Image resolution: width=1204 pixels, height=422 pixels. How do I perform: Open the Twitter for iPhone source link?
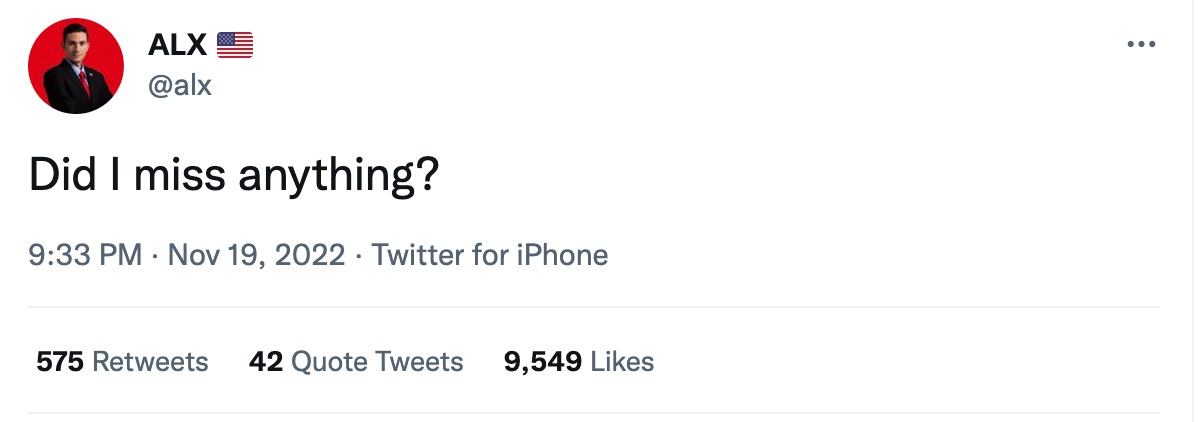pyautogui.click(x=489, y=255)
